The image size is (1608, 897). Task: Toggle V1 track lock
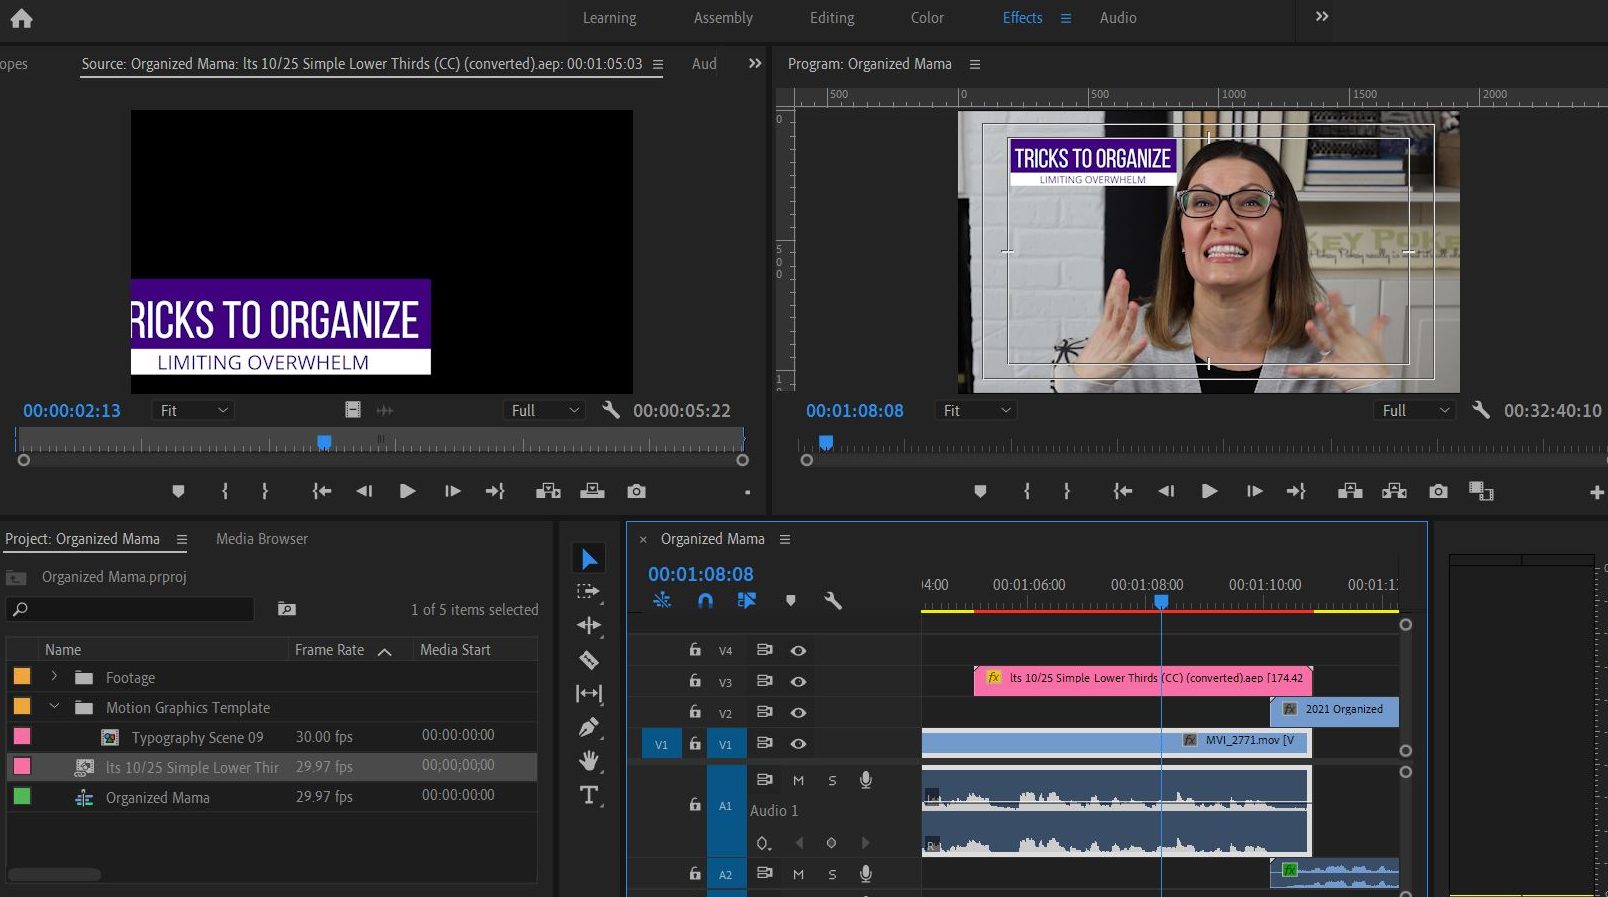pos(695,744)
